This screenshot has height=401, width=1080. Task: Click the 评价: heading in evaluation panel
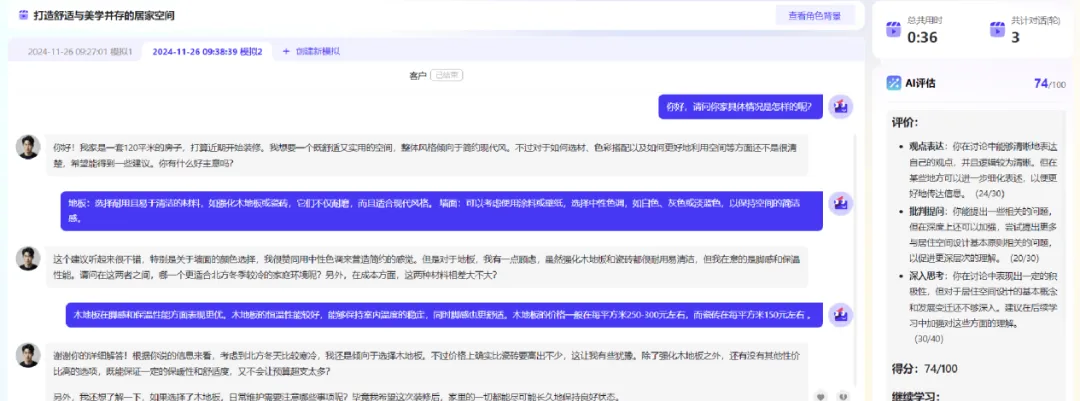click(x=905, y=123)
